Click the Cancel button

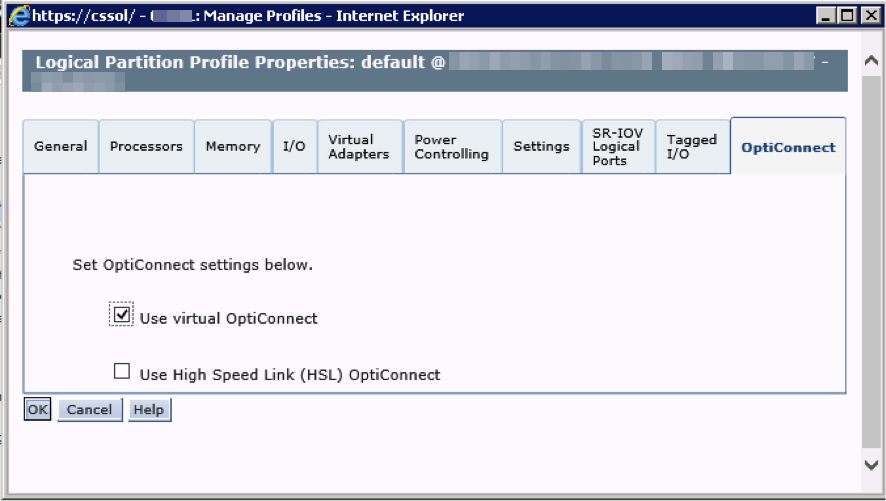pyautogui.click(x=90, y=410)
